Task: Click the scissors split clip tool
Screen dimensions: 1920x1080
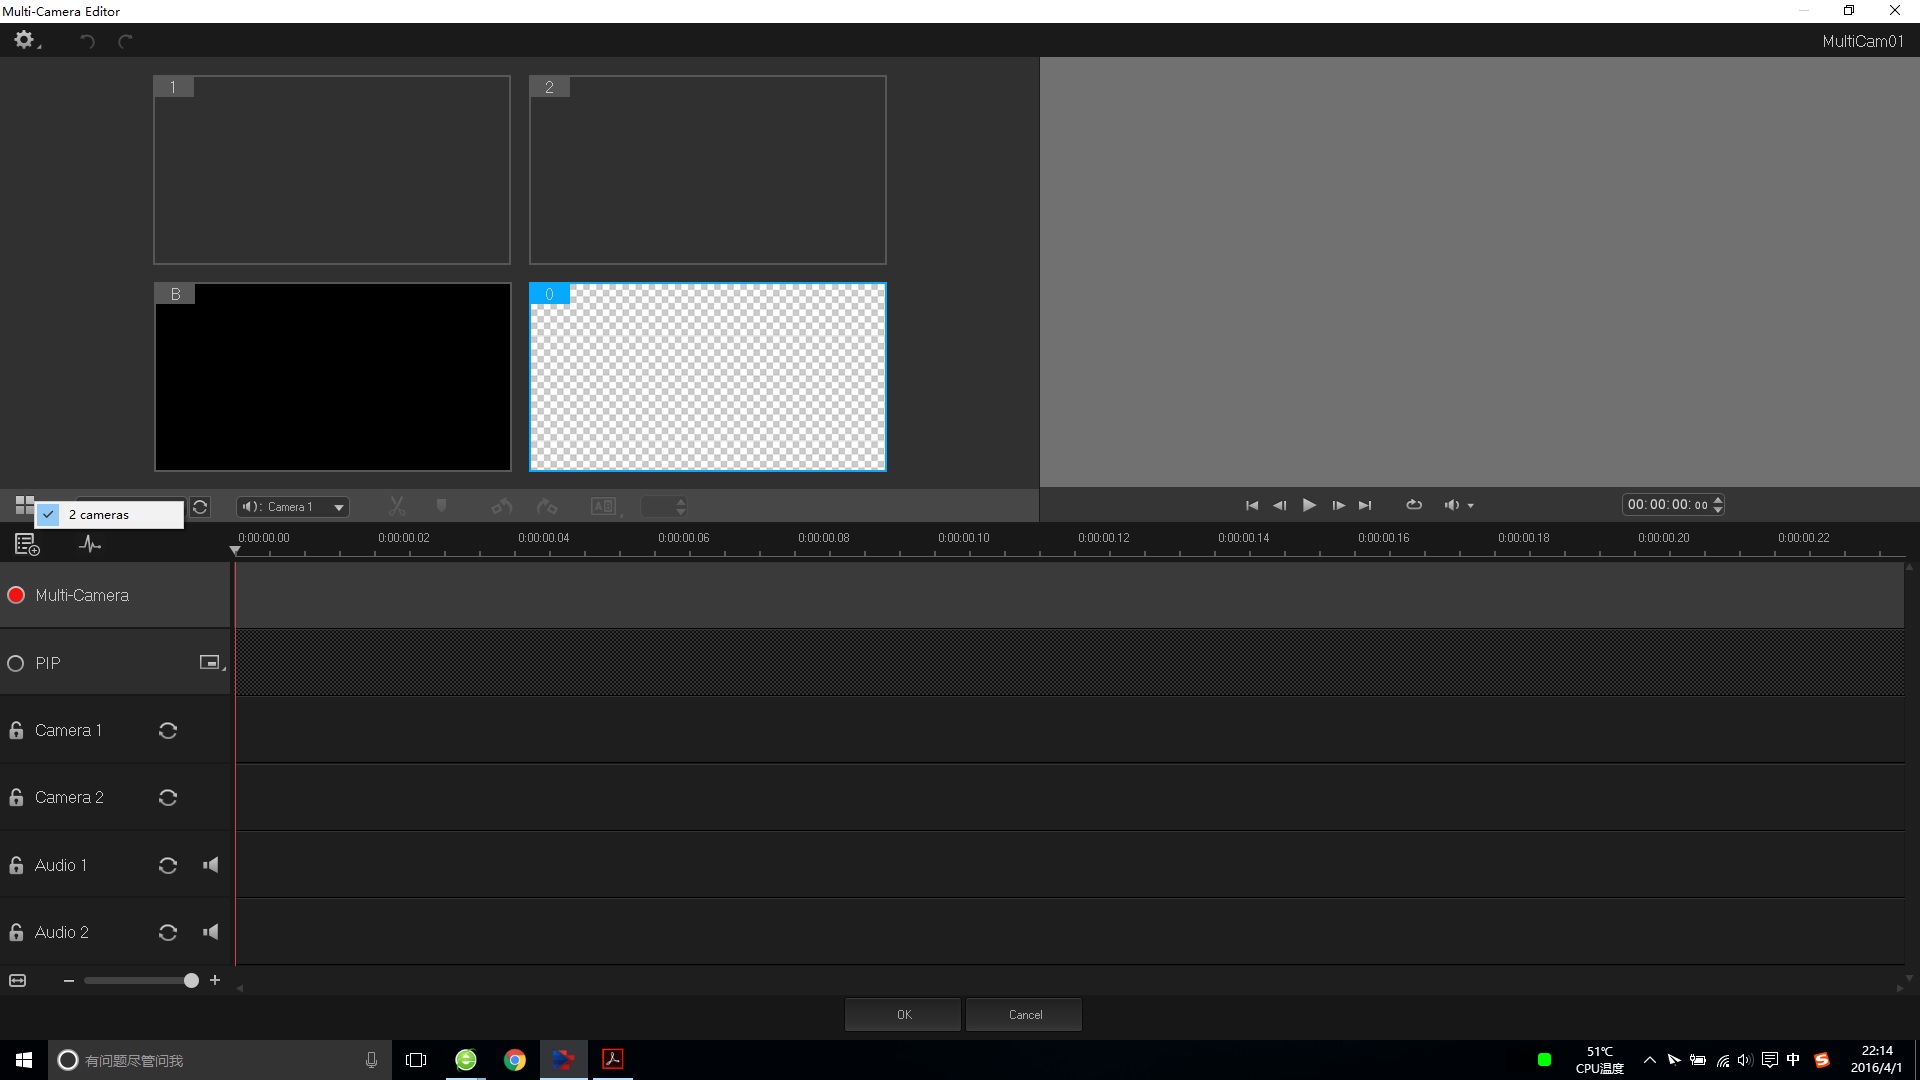Action: pos(397,507)
